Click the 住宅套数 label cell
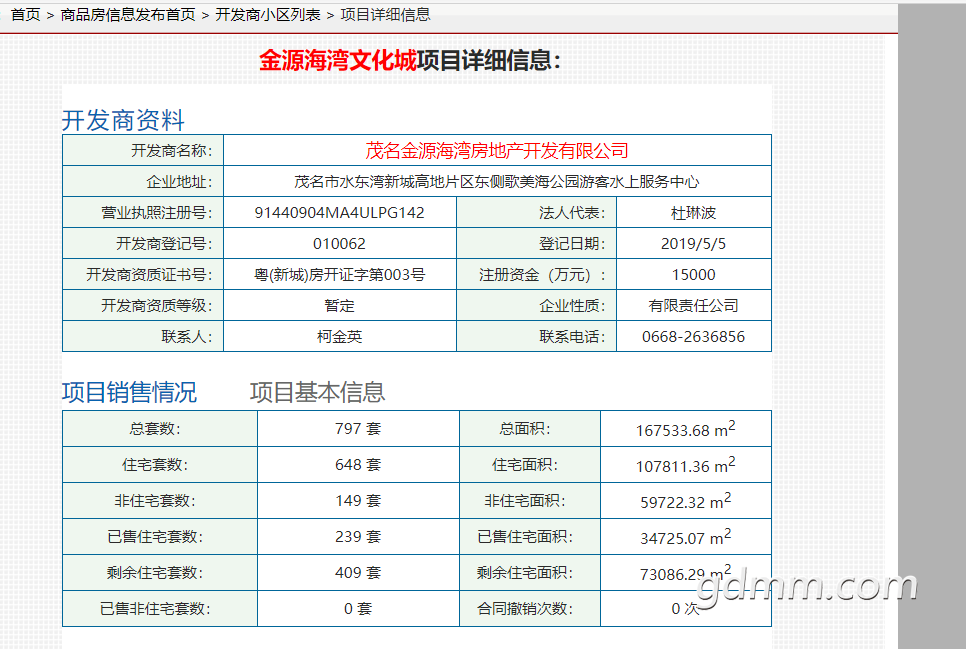This screenshot has width=966, height=649. [x=160, y=465]
